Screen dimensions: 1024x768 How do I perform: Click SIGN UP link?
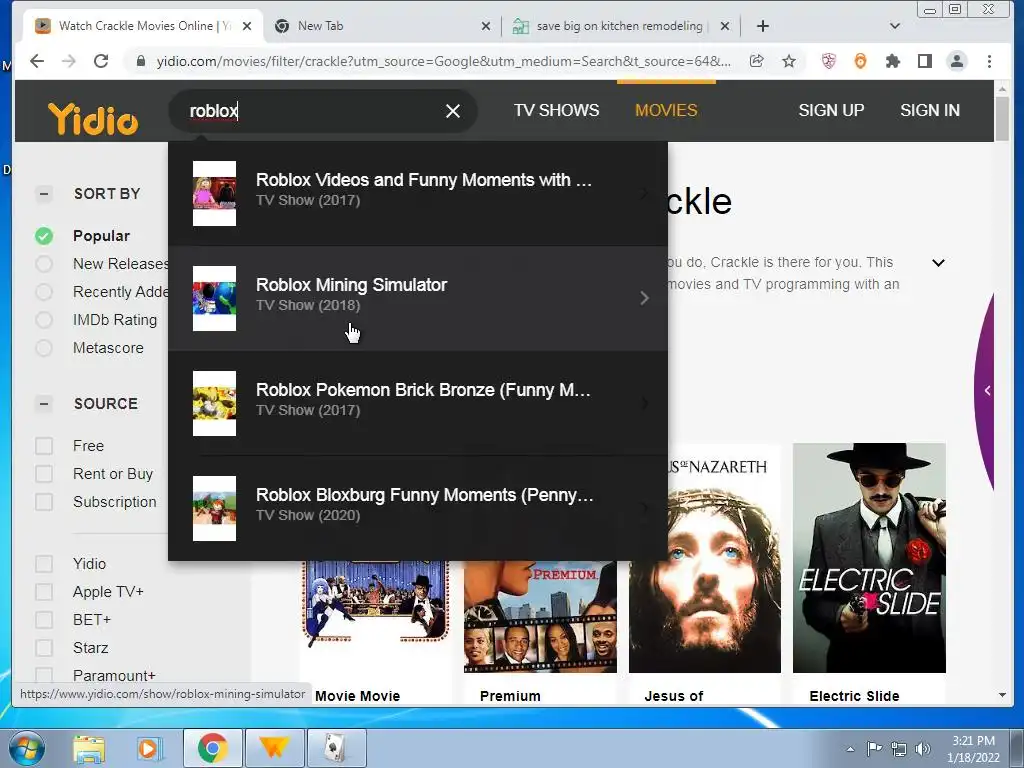pos(831,110)
